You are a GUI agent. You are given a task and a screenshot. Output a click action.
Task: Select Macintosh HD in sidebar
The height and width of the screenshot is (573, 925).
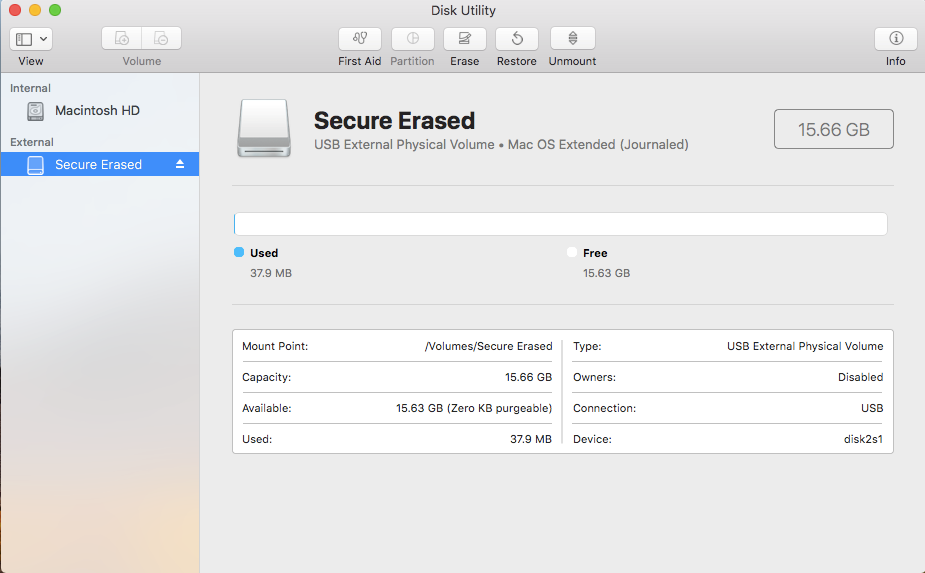pos(100,111)
